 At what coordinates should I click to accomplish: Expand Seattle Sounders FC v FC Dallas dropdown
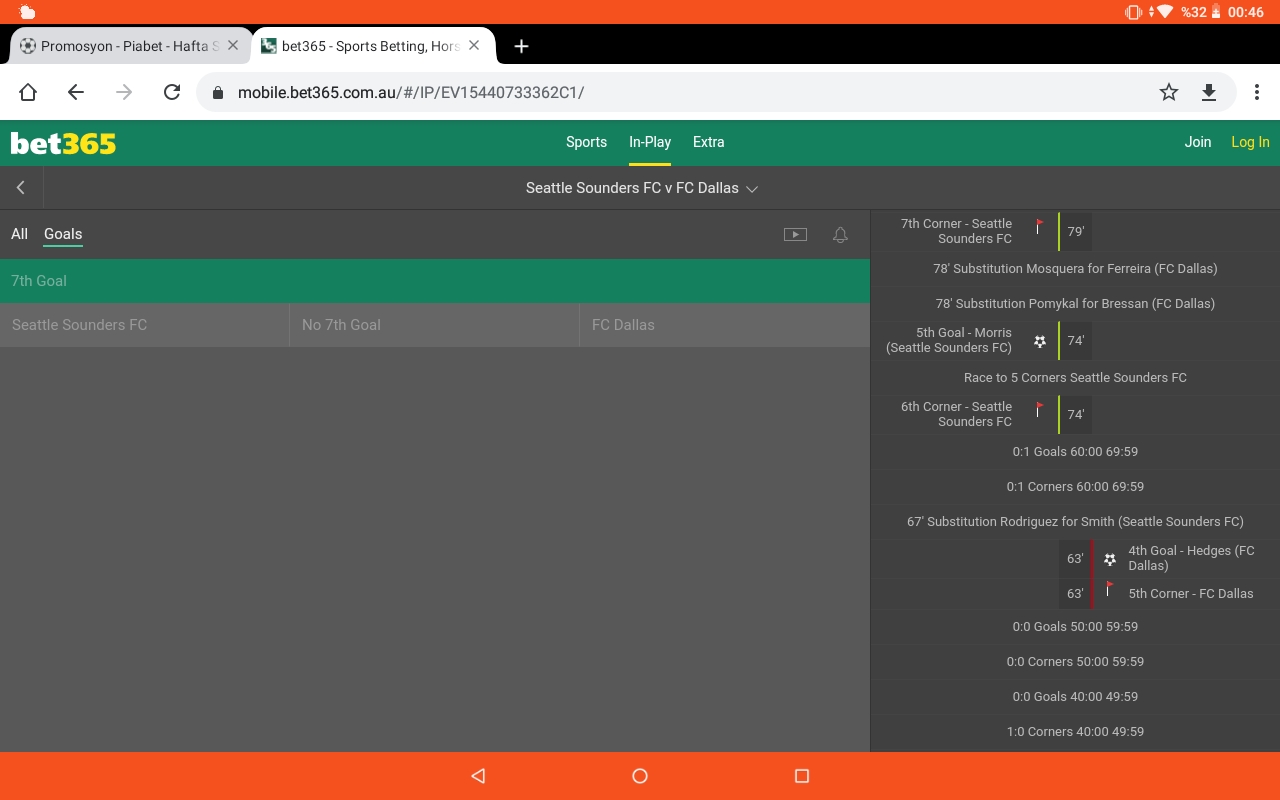642,188
